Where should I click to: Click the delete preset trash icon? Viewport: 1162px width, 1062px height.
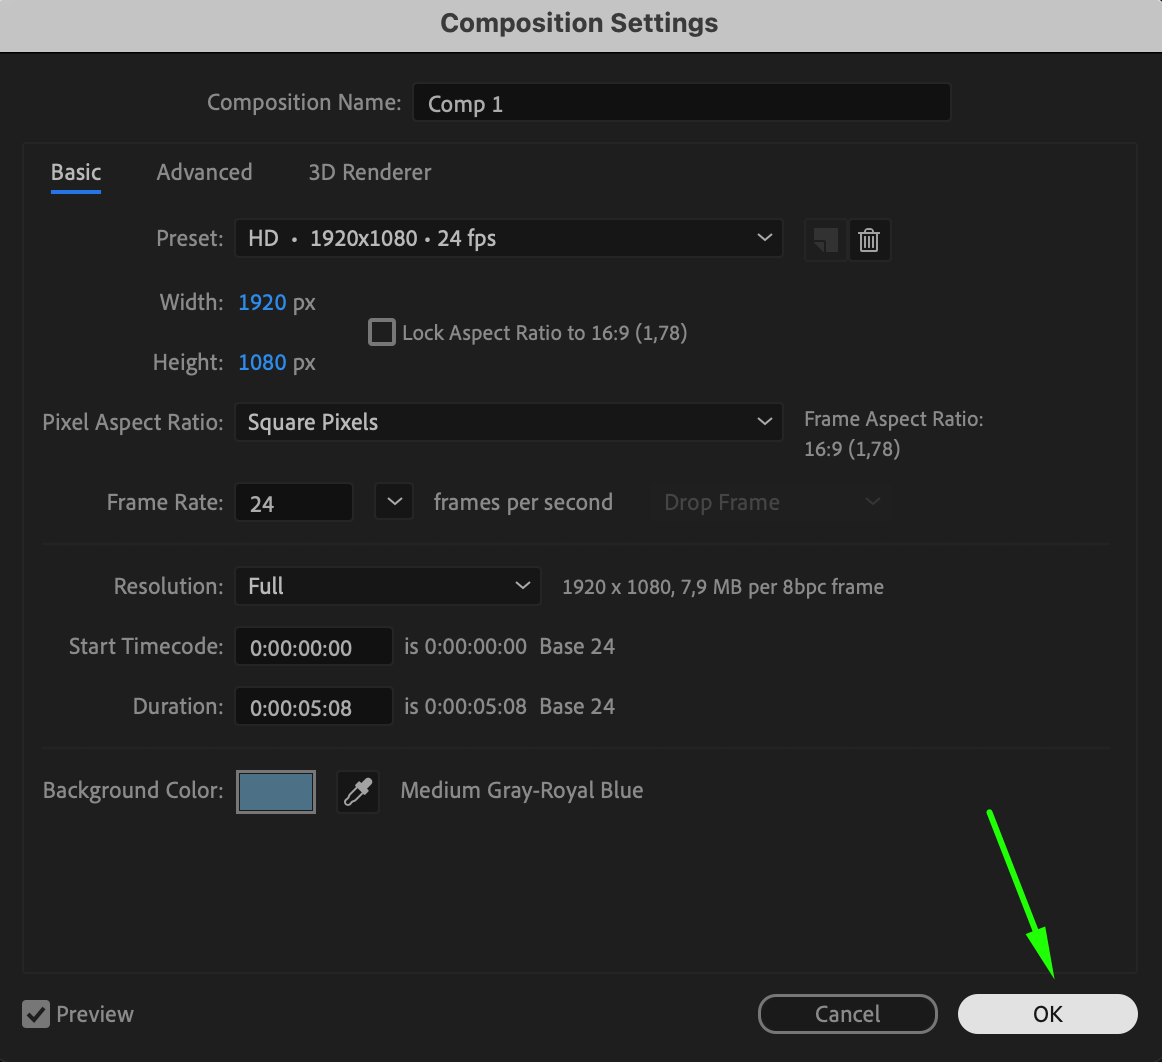869,240
